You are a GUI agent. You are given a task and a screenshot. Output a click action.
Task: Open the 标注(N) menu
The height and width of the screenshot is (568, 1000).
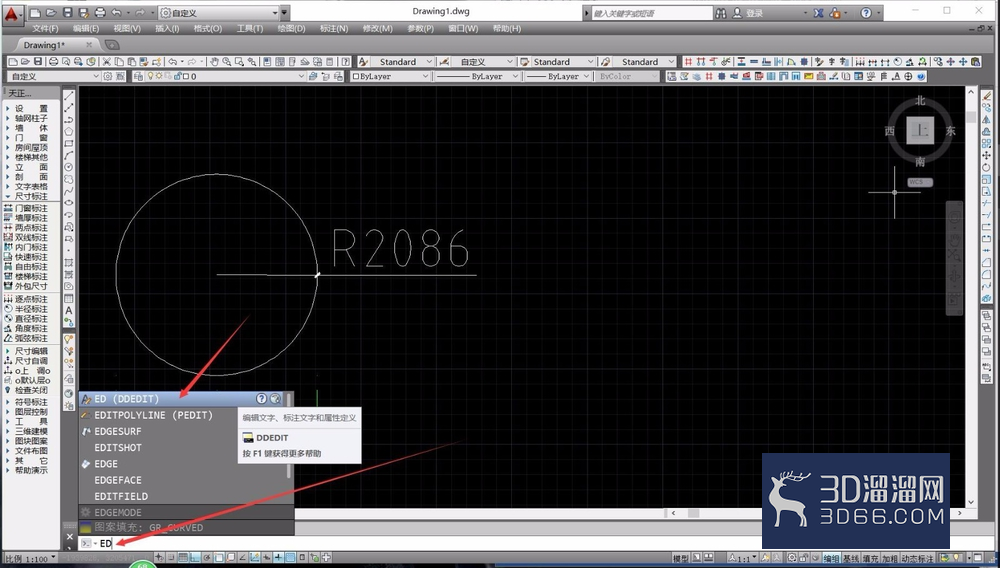(334, 29)
